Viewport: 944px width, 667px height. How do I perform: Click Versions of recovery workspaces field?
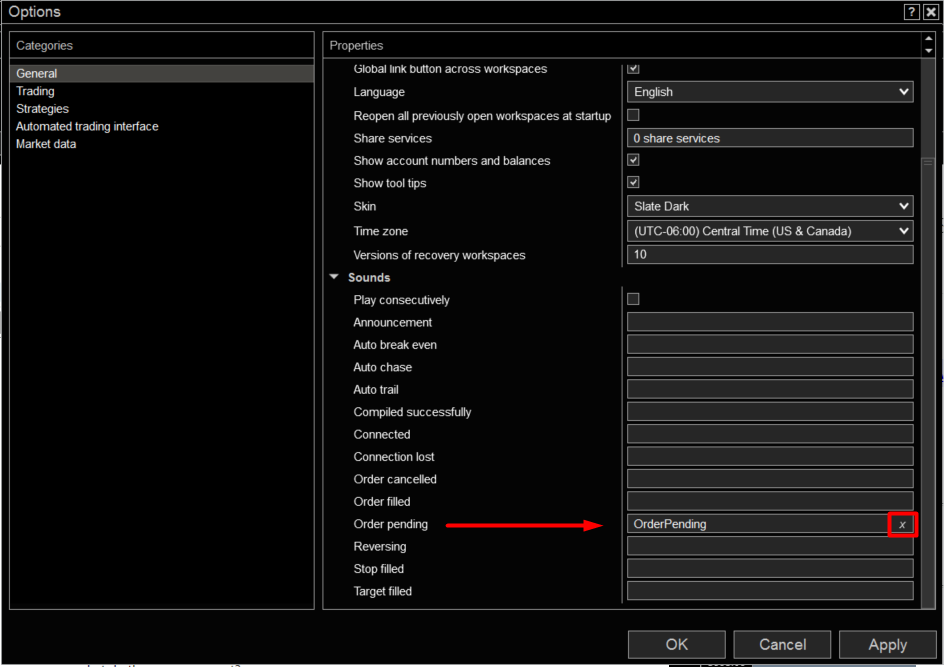tap(770, 254)
